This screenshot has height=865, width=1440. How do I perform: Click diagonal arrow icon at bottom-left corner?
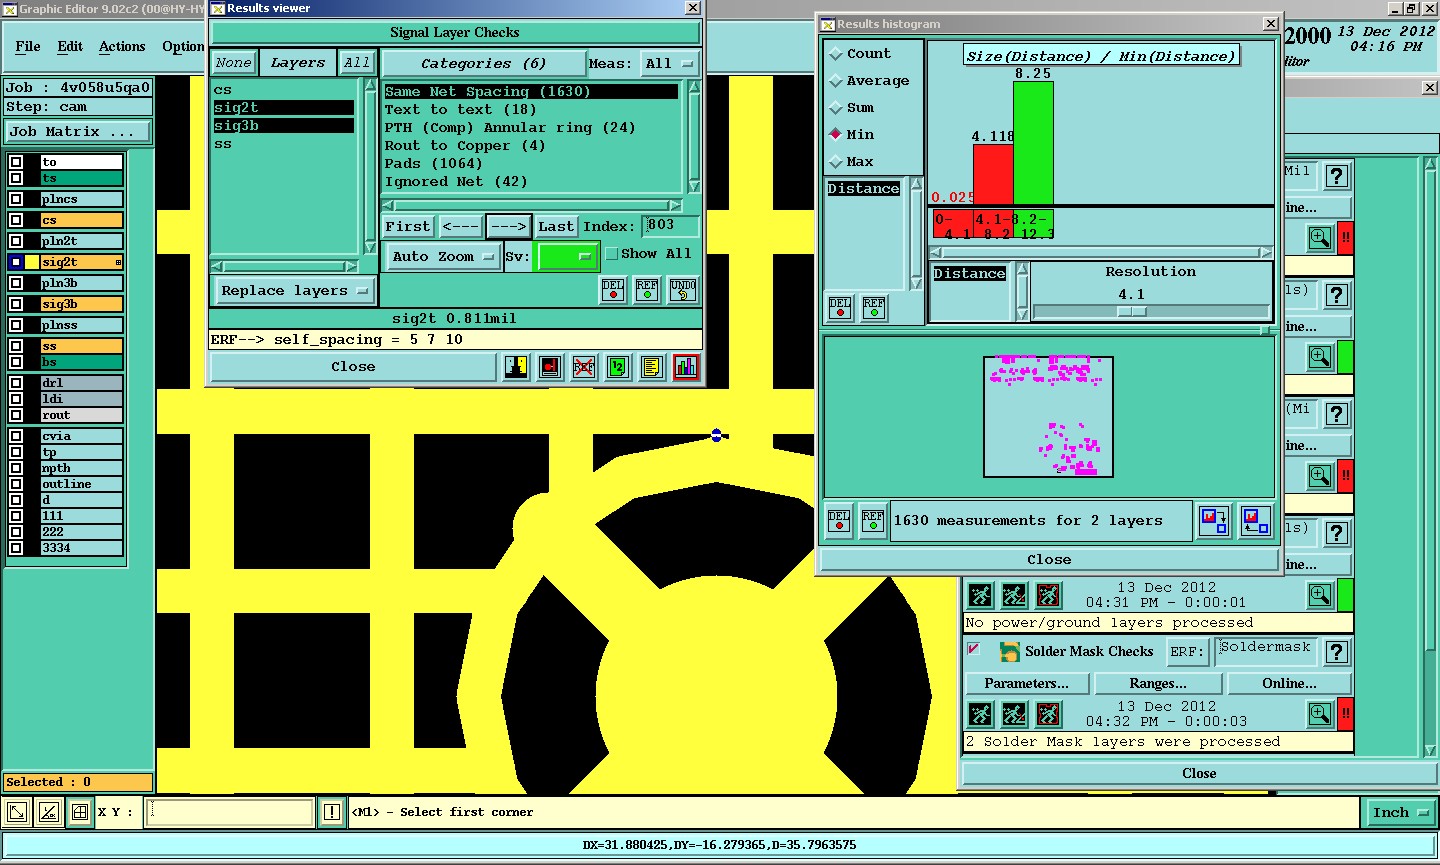17,812
